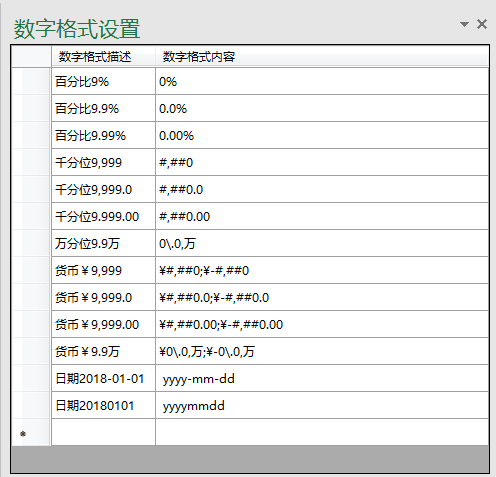
Task: Click the ¥#,##0.0;¥-#,##0.0 format cell
Action: (x=322, y=298)
